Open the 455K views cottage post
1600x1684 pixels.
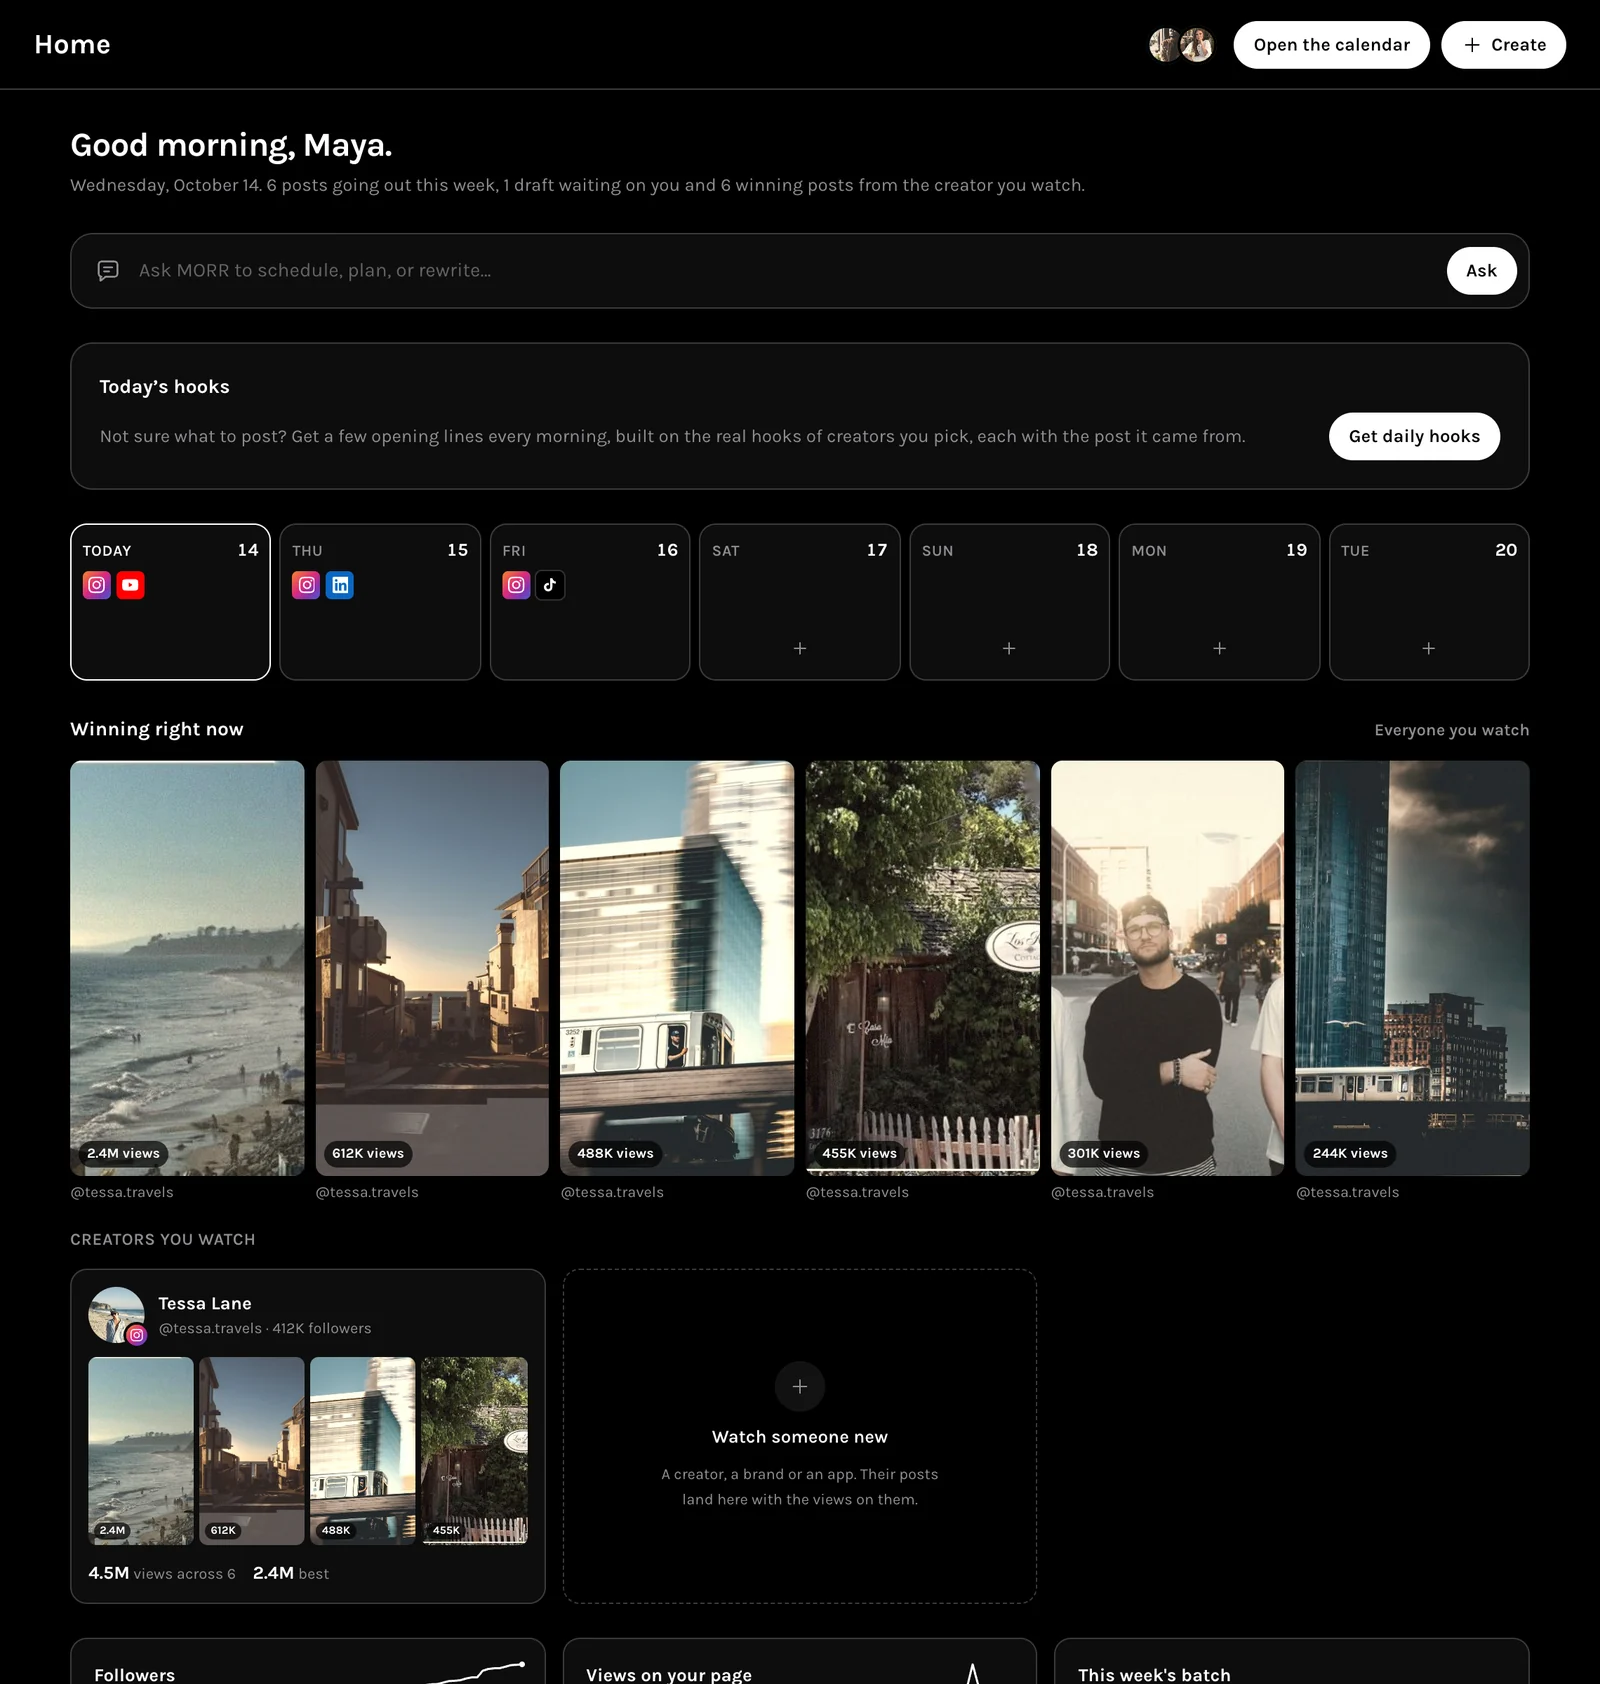point(923,968)
